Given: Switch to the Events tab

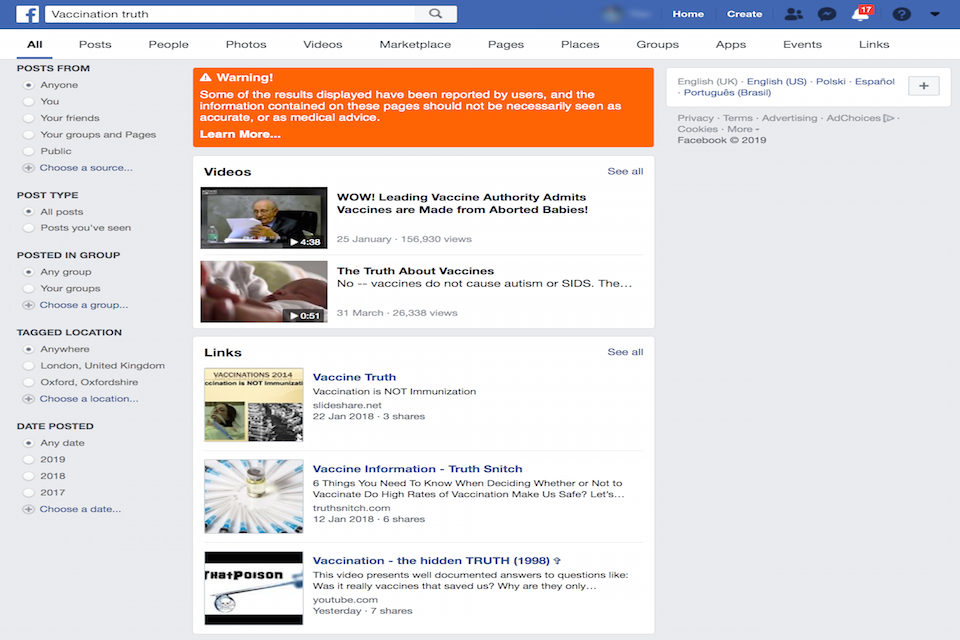Looking at the screenshot, I should click(x=802, y=44).
